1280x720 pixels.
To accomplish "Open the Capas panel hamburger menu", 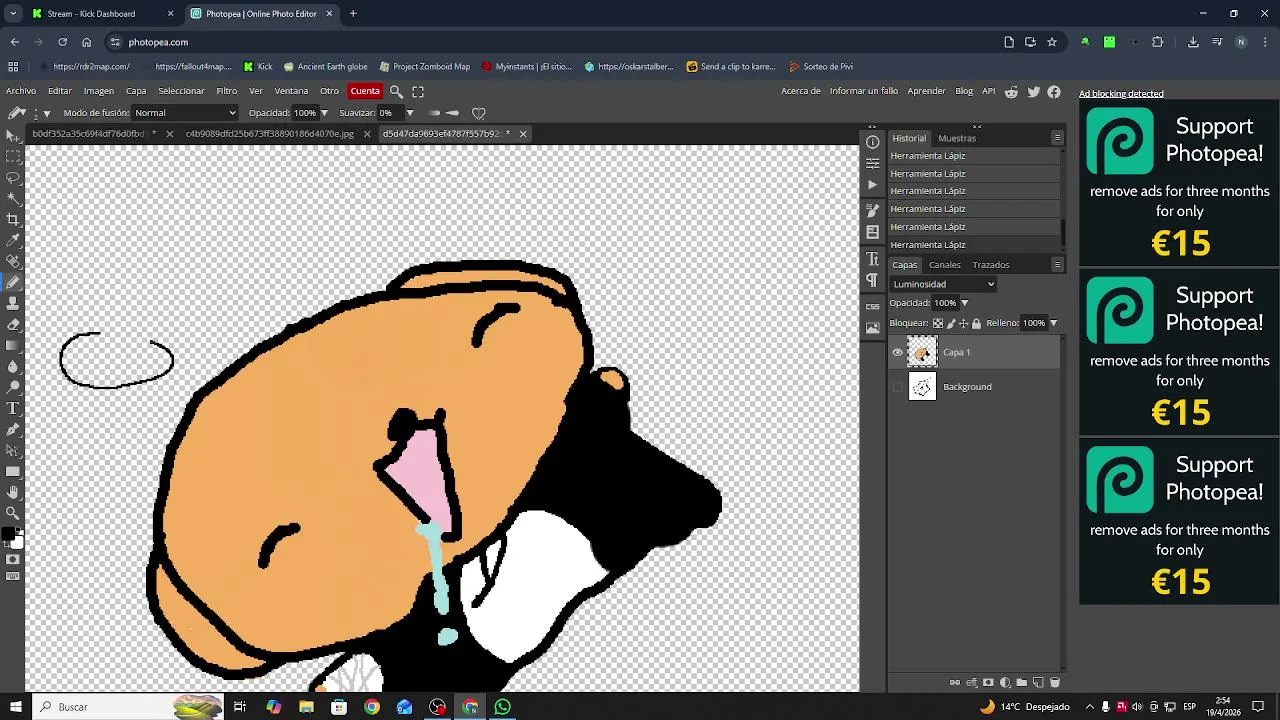I will pos(1057,265).
